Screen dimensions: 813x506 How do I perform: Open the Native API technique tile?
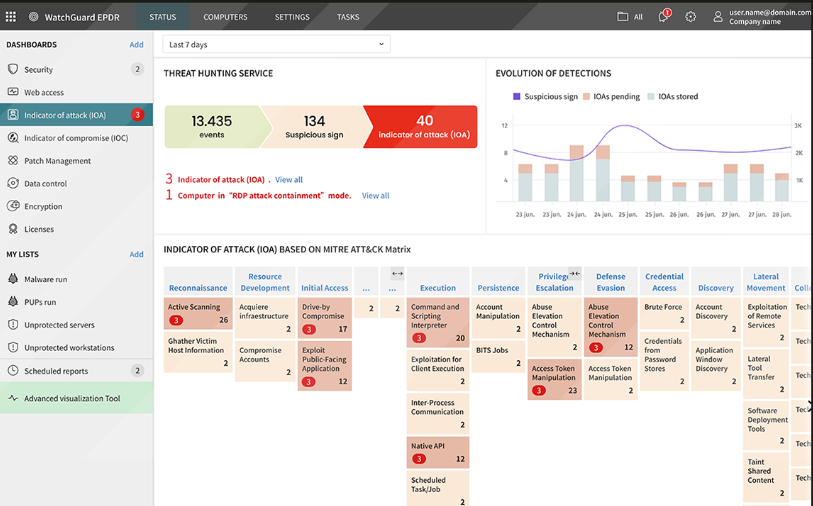tap(438, 452)
